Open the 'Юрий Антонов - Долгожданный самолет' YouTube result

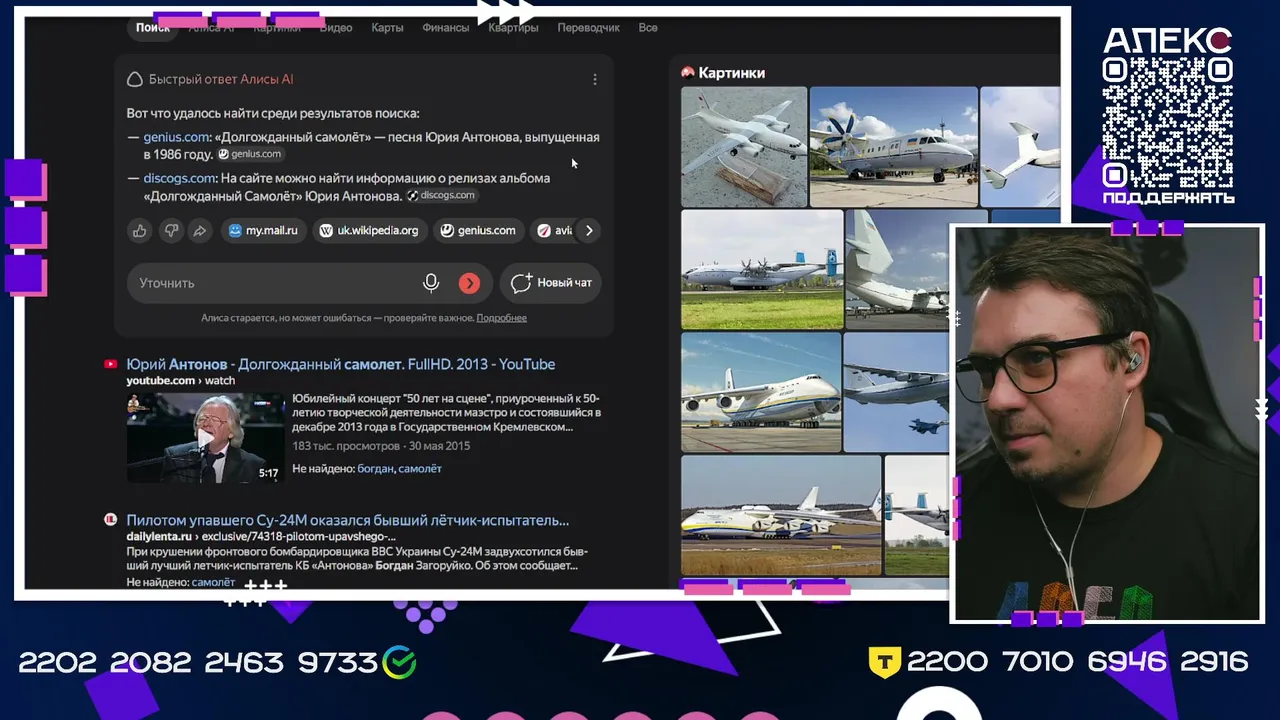click(x=340, y=364)
